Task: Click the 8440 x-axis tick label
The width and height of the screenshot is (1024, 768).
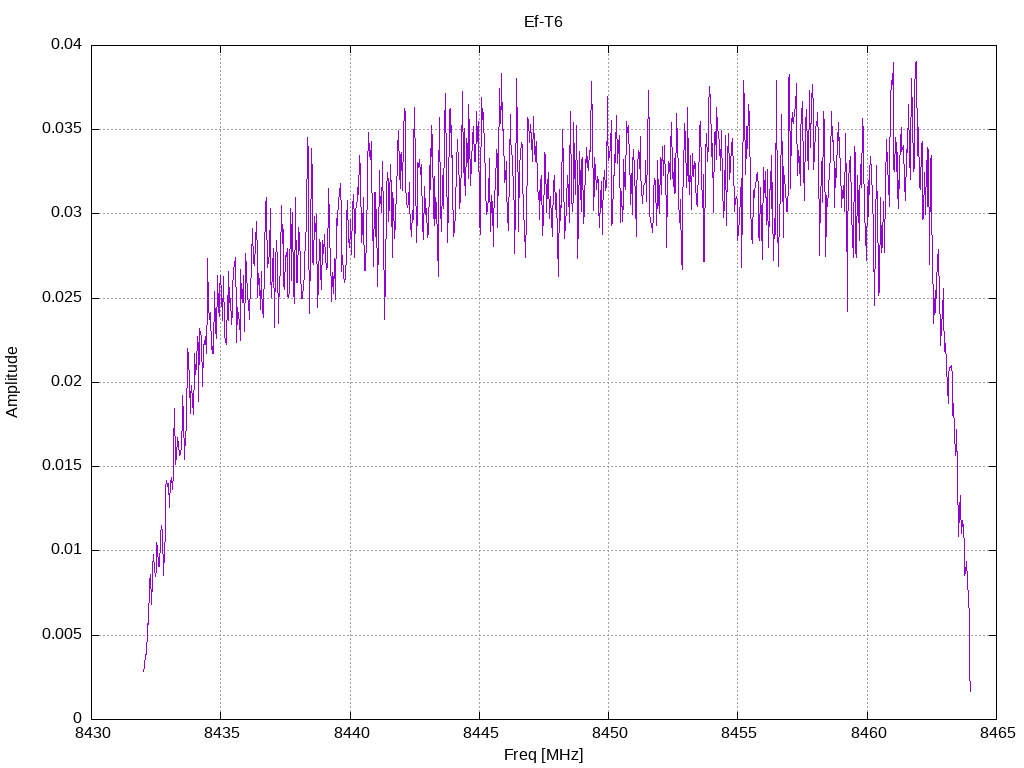Action: pyautogui.click(x=351, y=733)
